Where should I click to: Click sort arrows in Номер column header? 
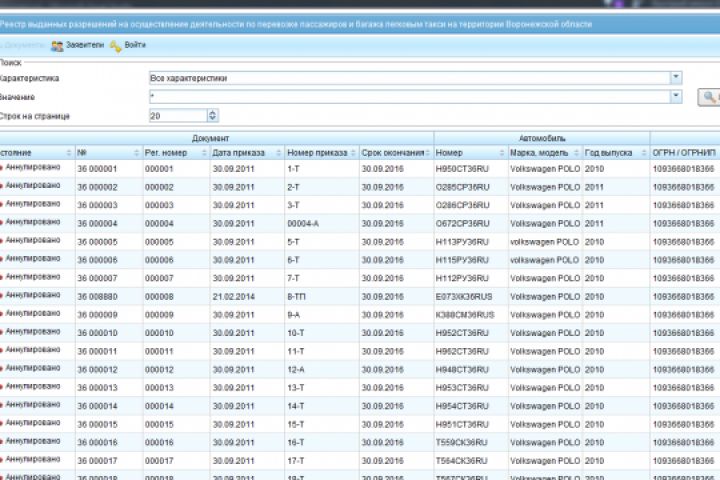click(501, 153)
